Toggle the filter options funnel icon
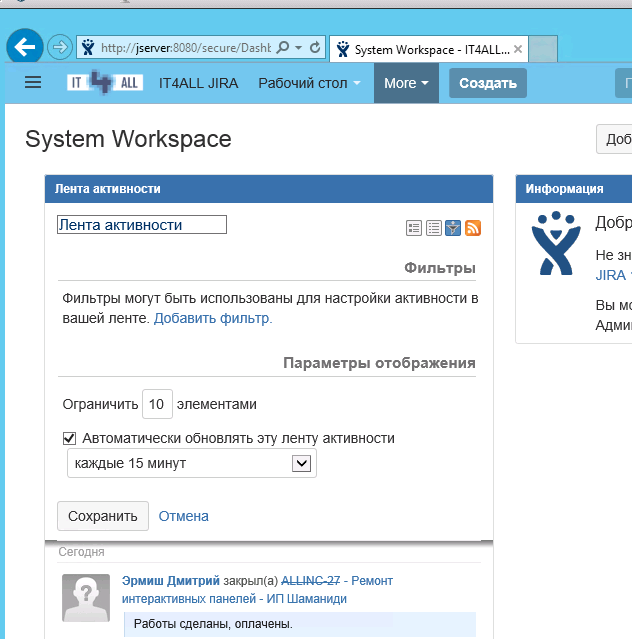 click(x=453, y=228)
